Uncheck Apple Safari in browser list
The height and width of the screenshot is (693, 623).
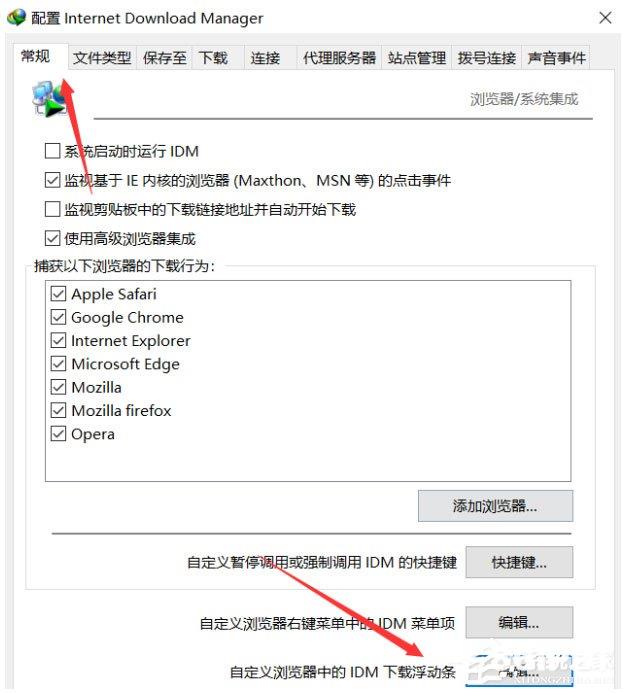coord(58,293)
